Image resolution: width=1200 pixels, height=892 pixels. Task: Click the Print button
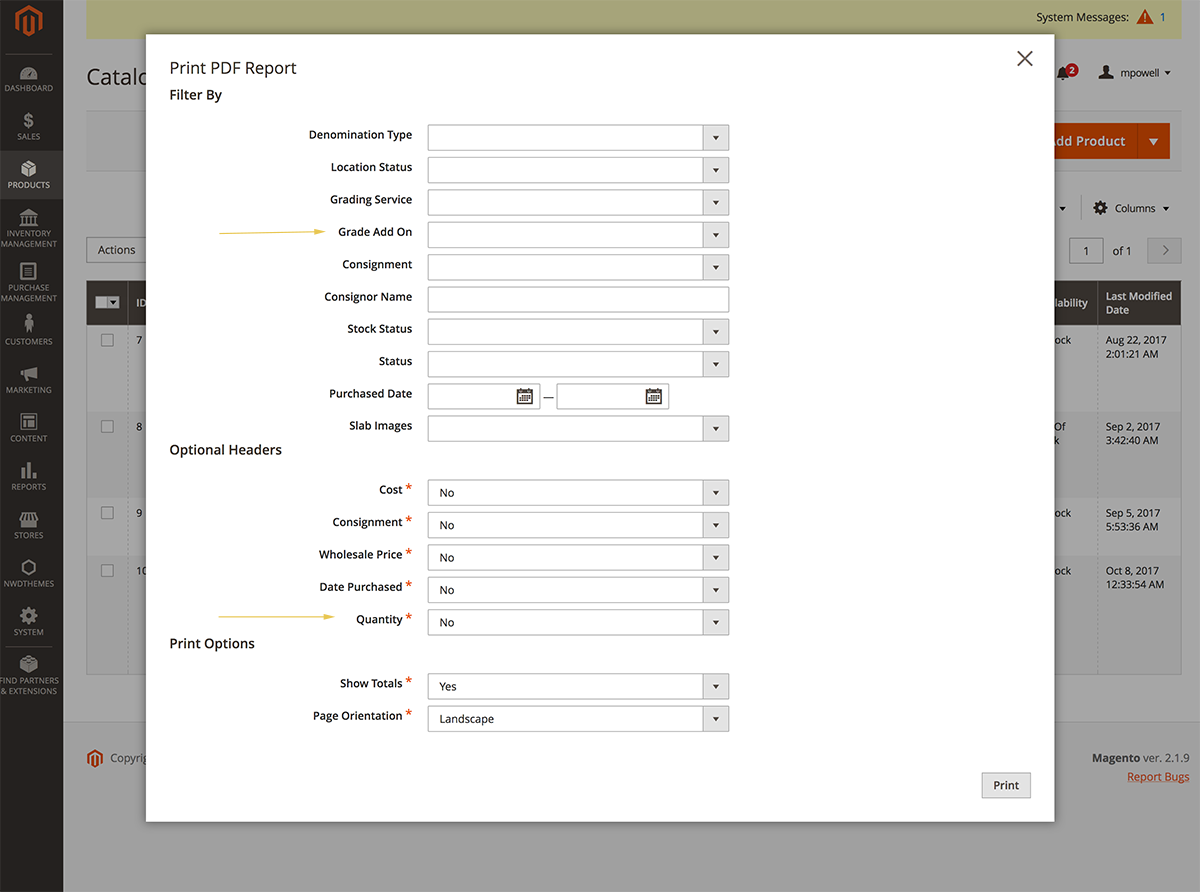coord(1006,785)
